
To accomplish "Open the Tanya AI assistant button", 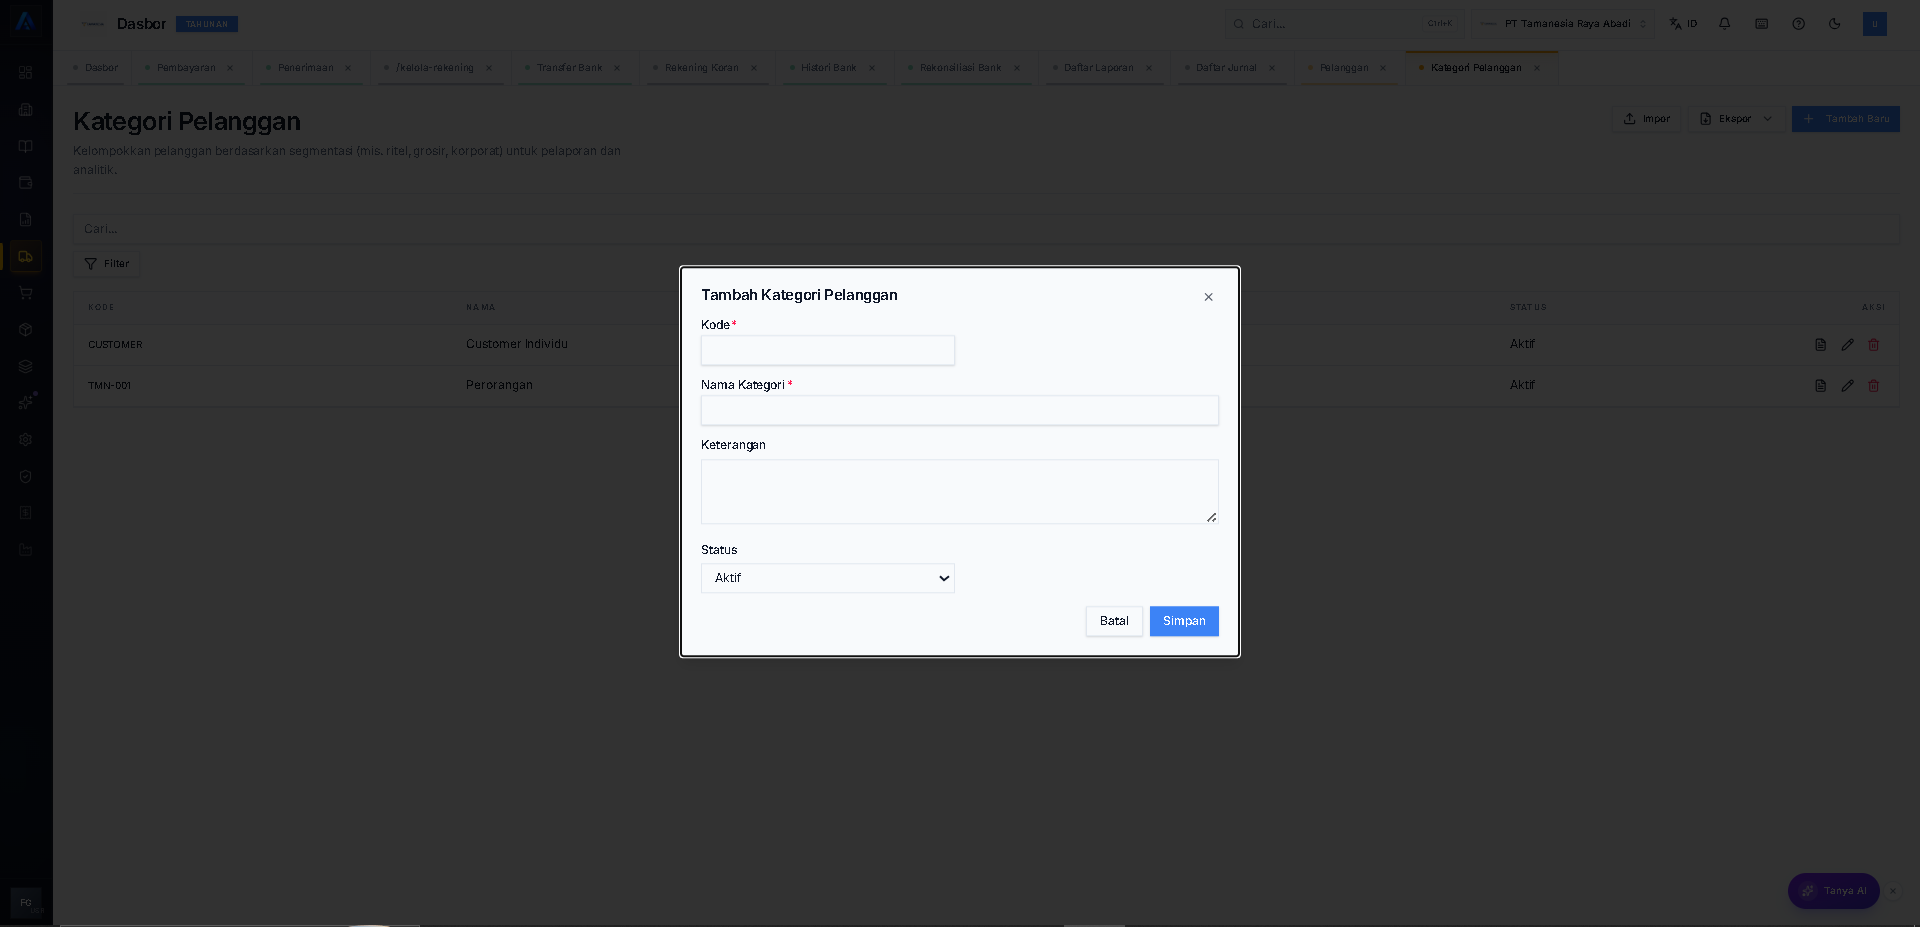I will click(1833, 891).
